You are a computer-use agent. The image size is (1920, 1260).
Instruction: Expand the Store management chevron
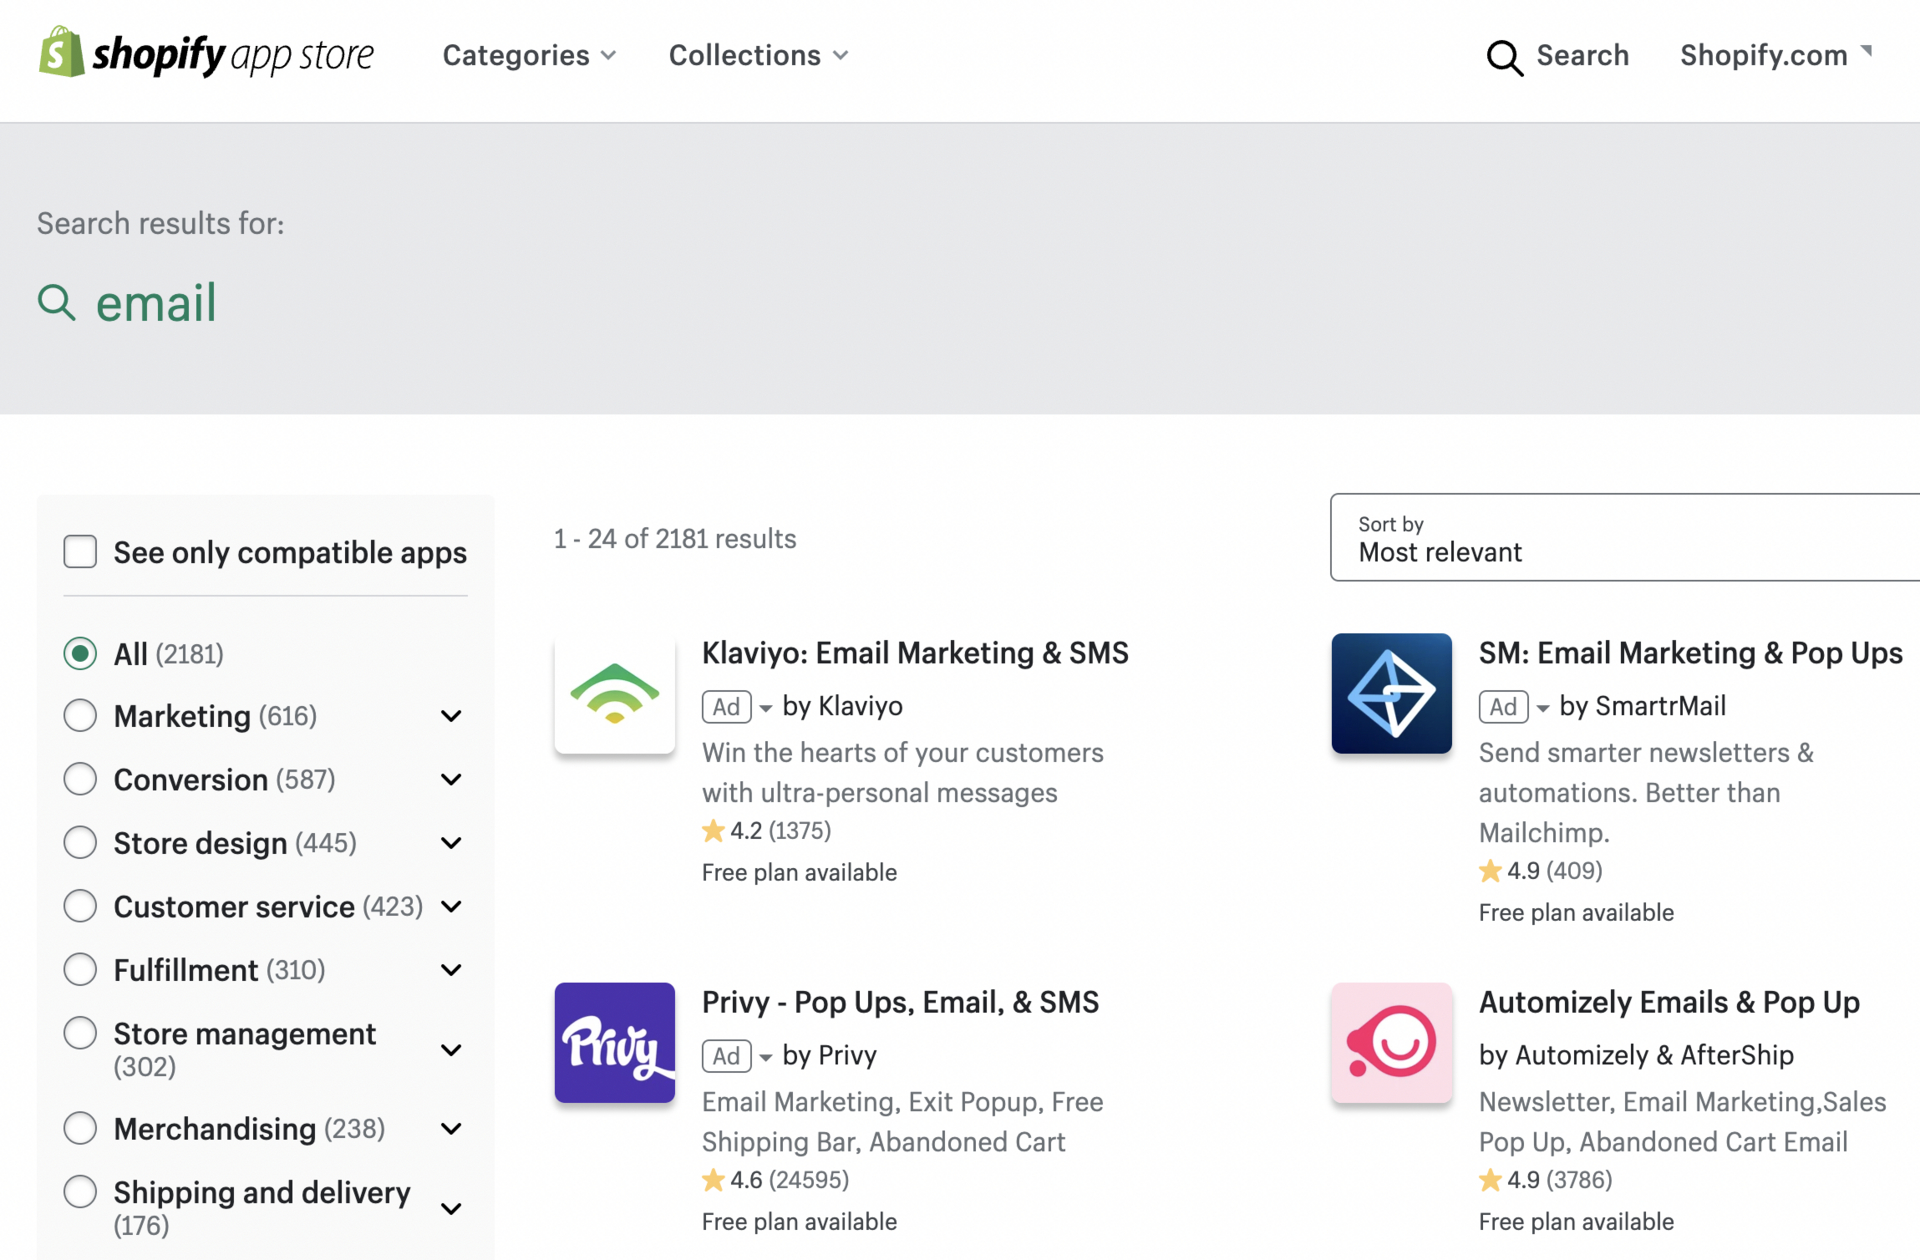451,1050
